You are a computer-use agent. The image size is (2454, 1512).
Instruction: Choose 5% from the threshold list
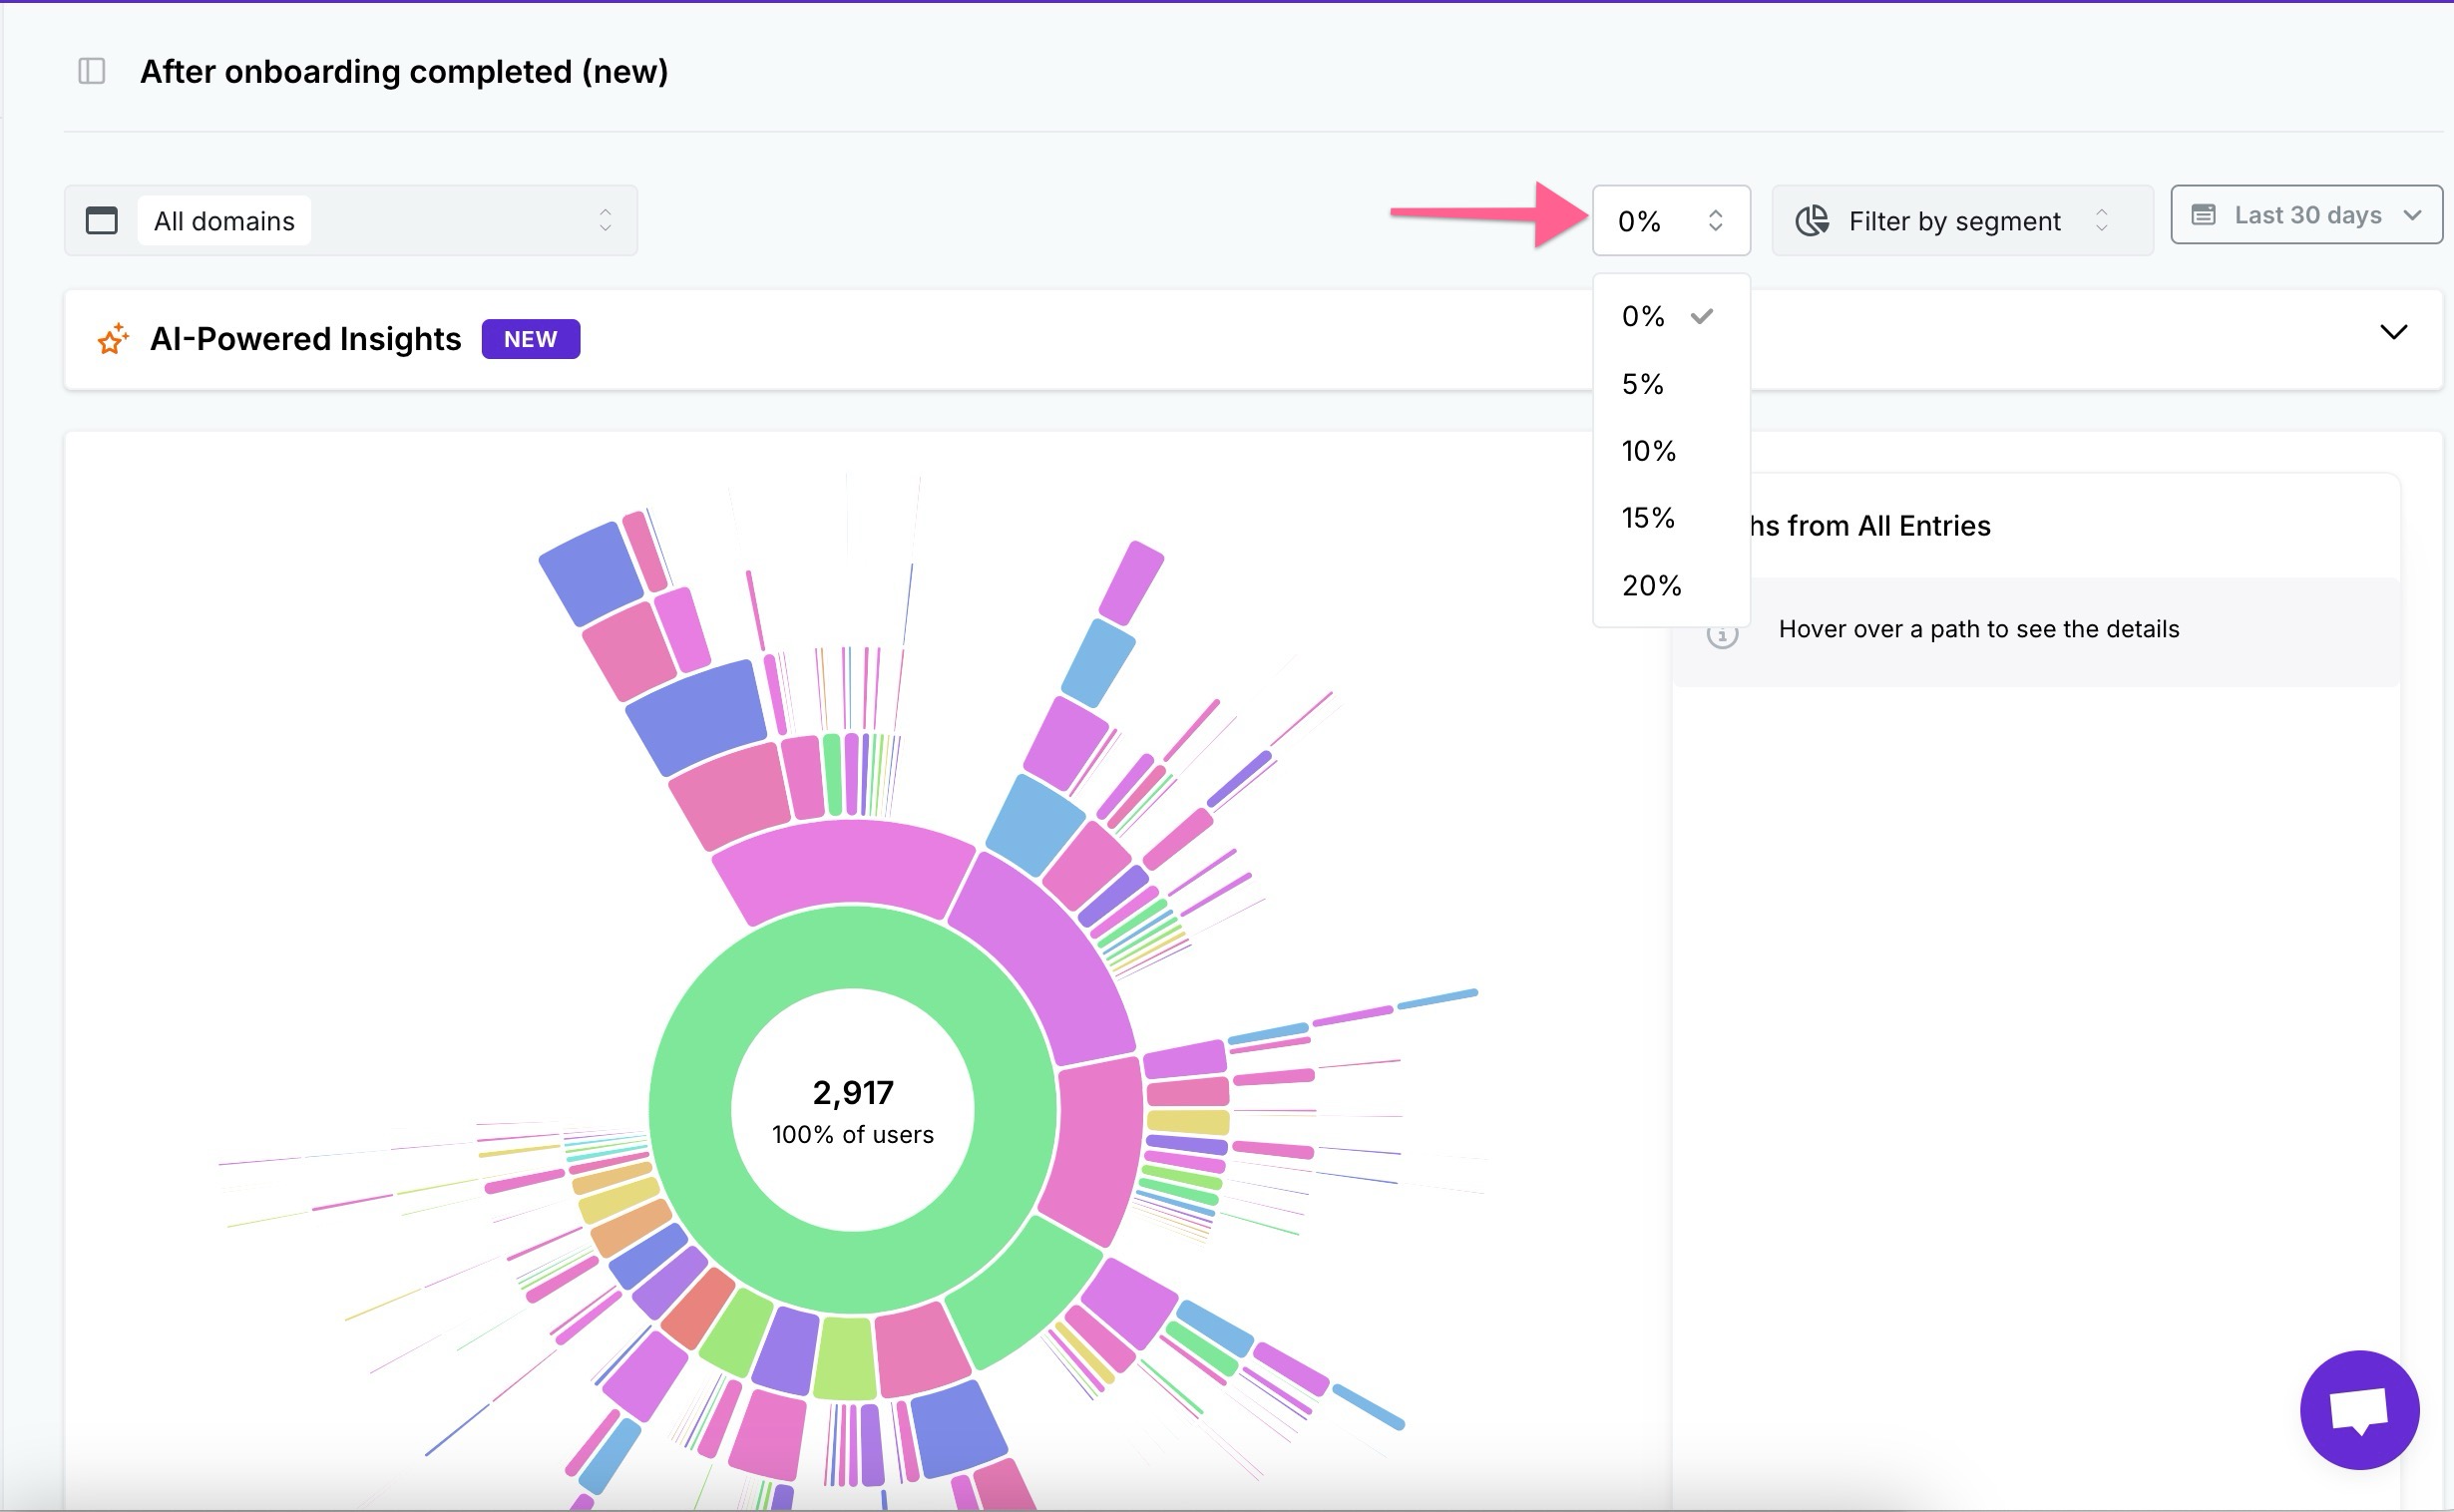[1643, 384]
